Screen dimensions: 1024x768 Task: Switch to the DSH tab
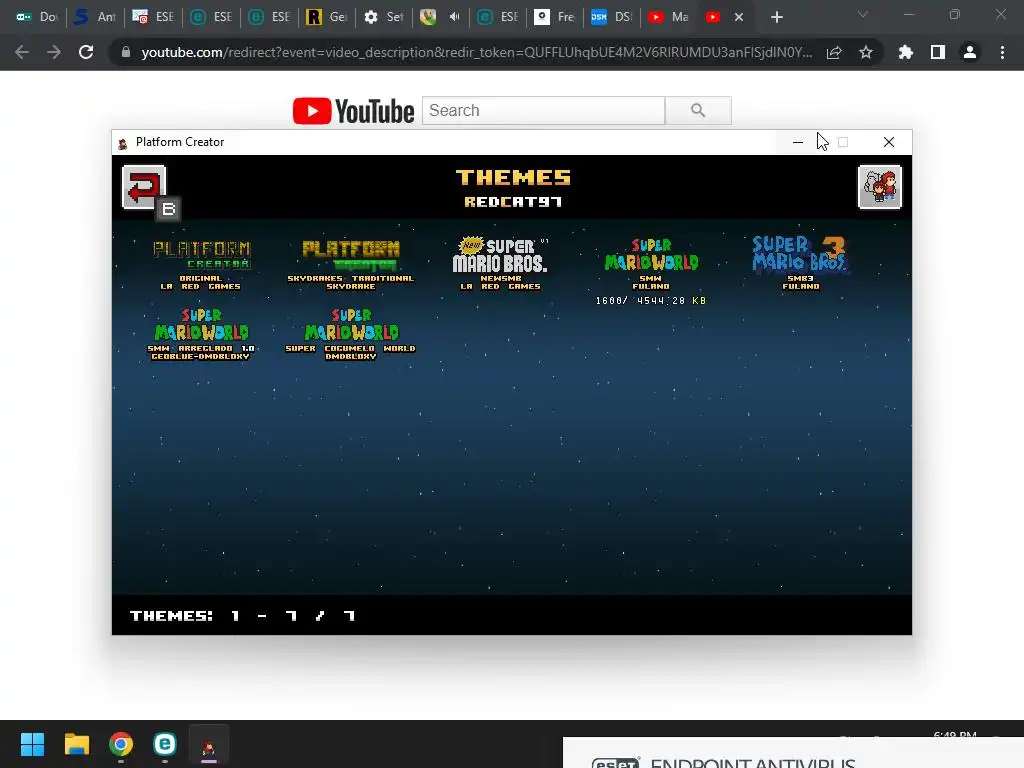click(x=612, y=17)
